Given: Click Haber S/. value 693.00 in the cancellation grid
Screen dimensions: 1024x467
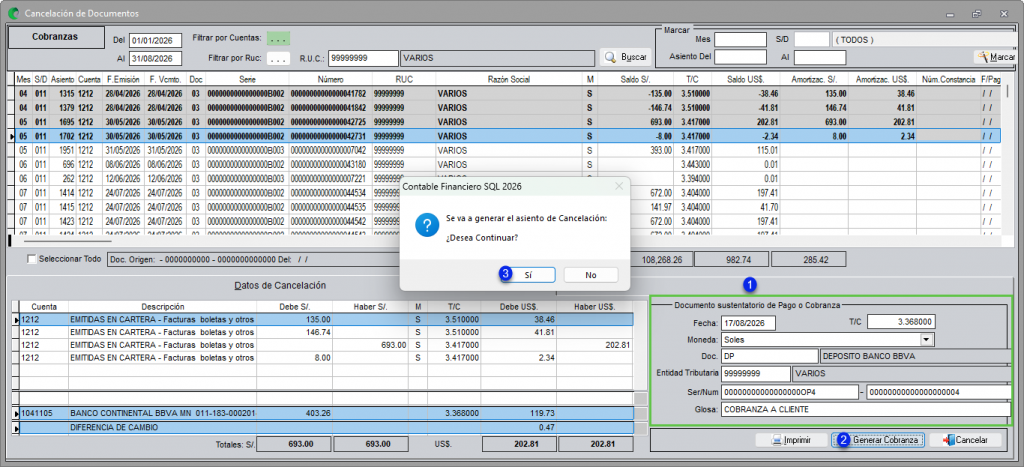Looking at the screenshot, I should [x=395, y=345].
